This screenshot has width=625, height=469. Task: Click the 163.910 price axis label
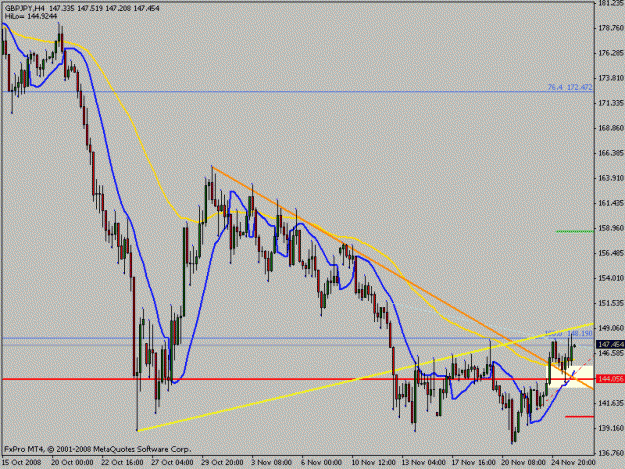point(611,178)
